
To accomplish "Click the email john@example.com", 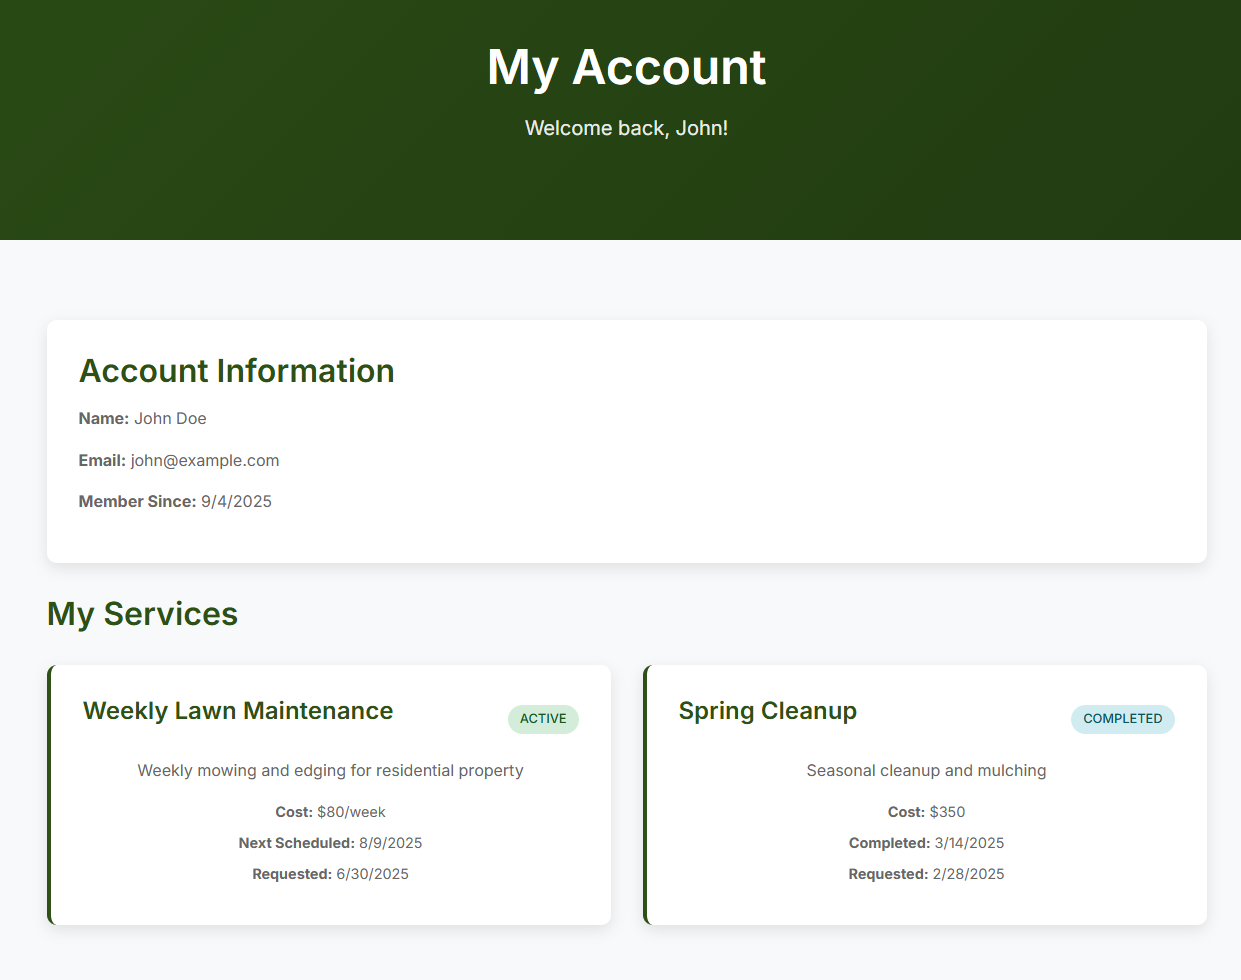I will (x=205, y=461).
